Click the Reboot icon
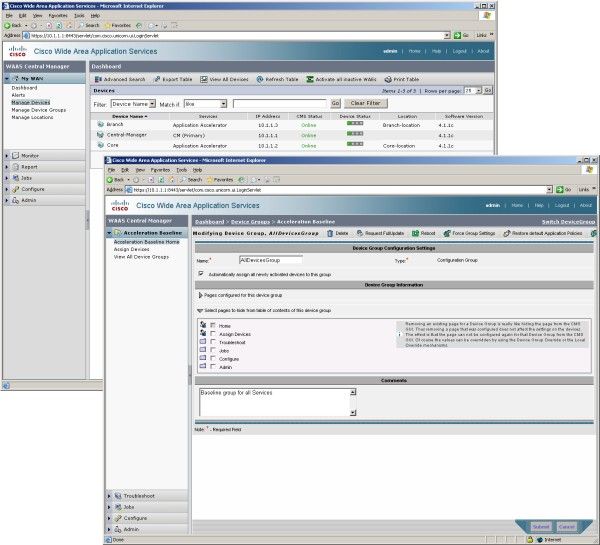Image resolution: width=600 pixels, height=545 pixels. [415, 233]
